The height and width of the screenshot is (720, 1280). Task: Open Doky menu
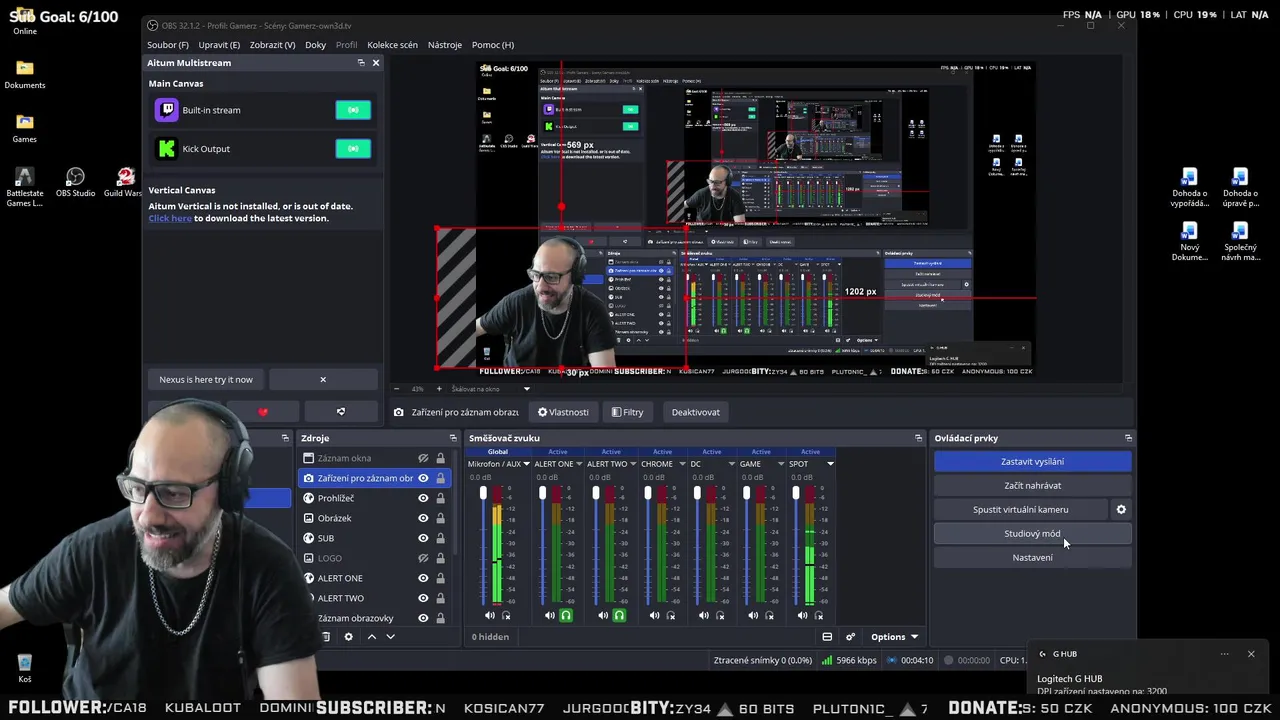[x=316, y=45]
